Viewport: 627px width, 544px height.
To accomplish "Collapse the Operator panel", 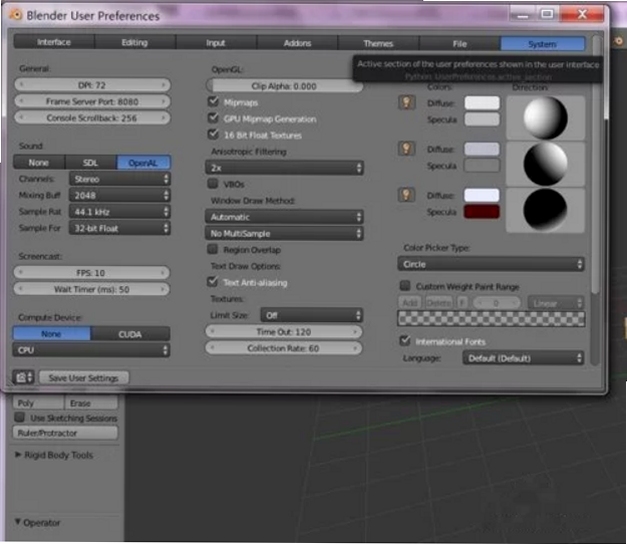I will (38, 522).
